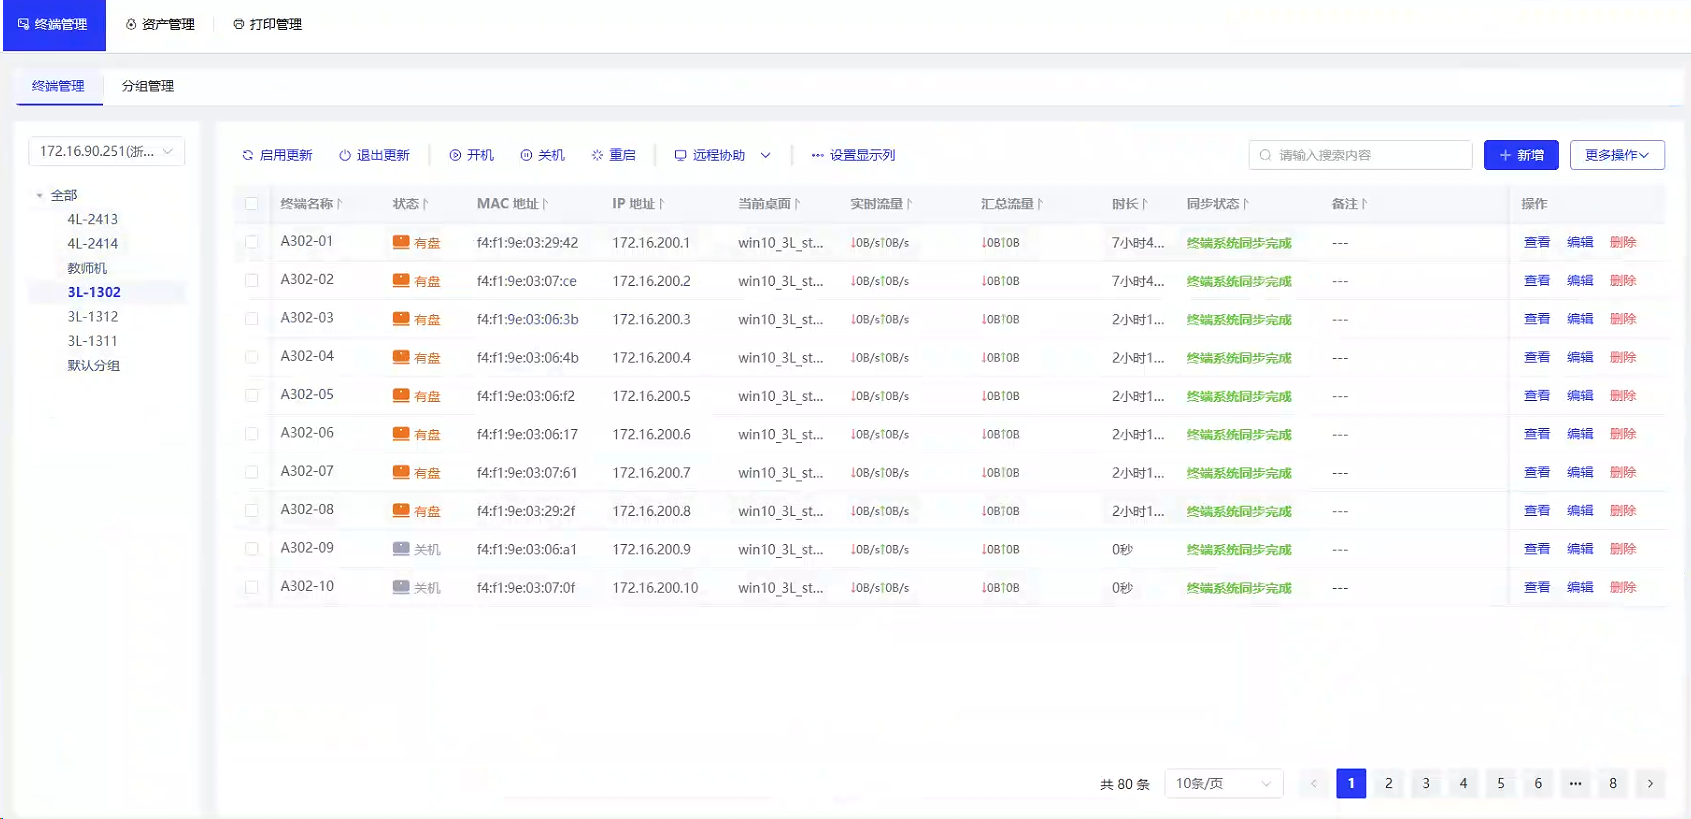
Task: Open the 10条/页 page size selector
Action: [x=1223, y=784]
